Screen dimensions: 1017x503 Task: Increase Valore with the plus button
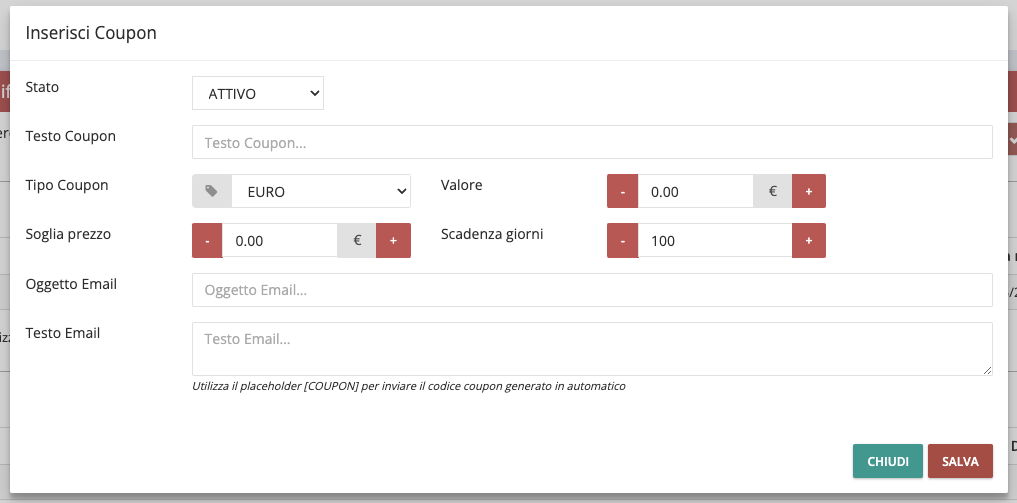click(x=809, y=191)
